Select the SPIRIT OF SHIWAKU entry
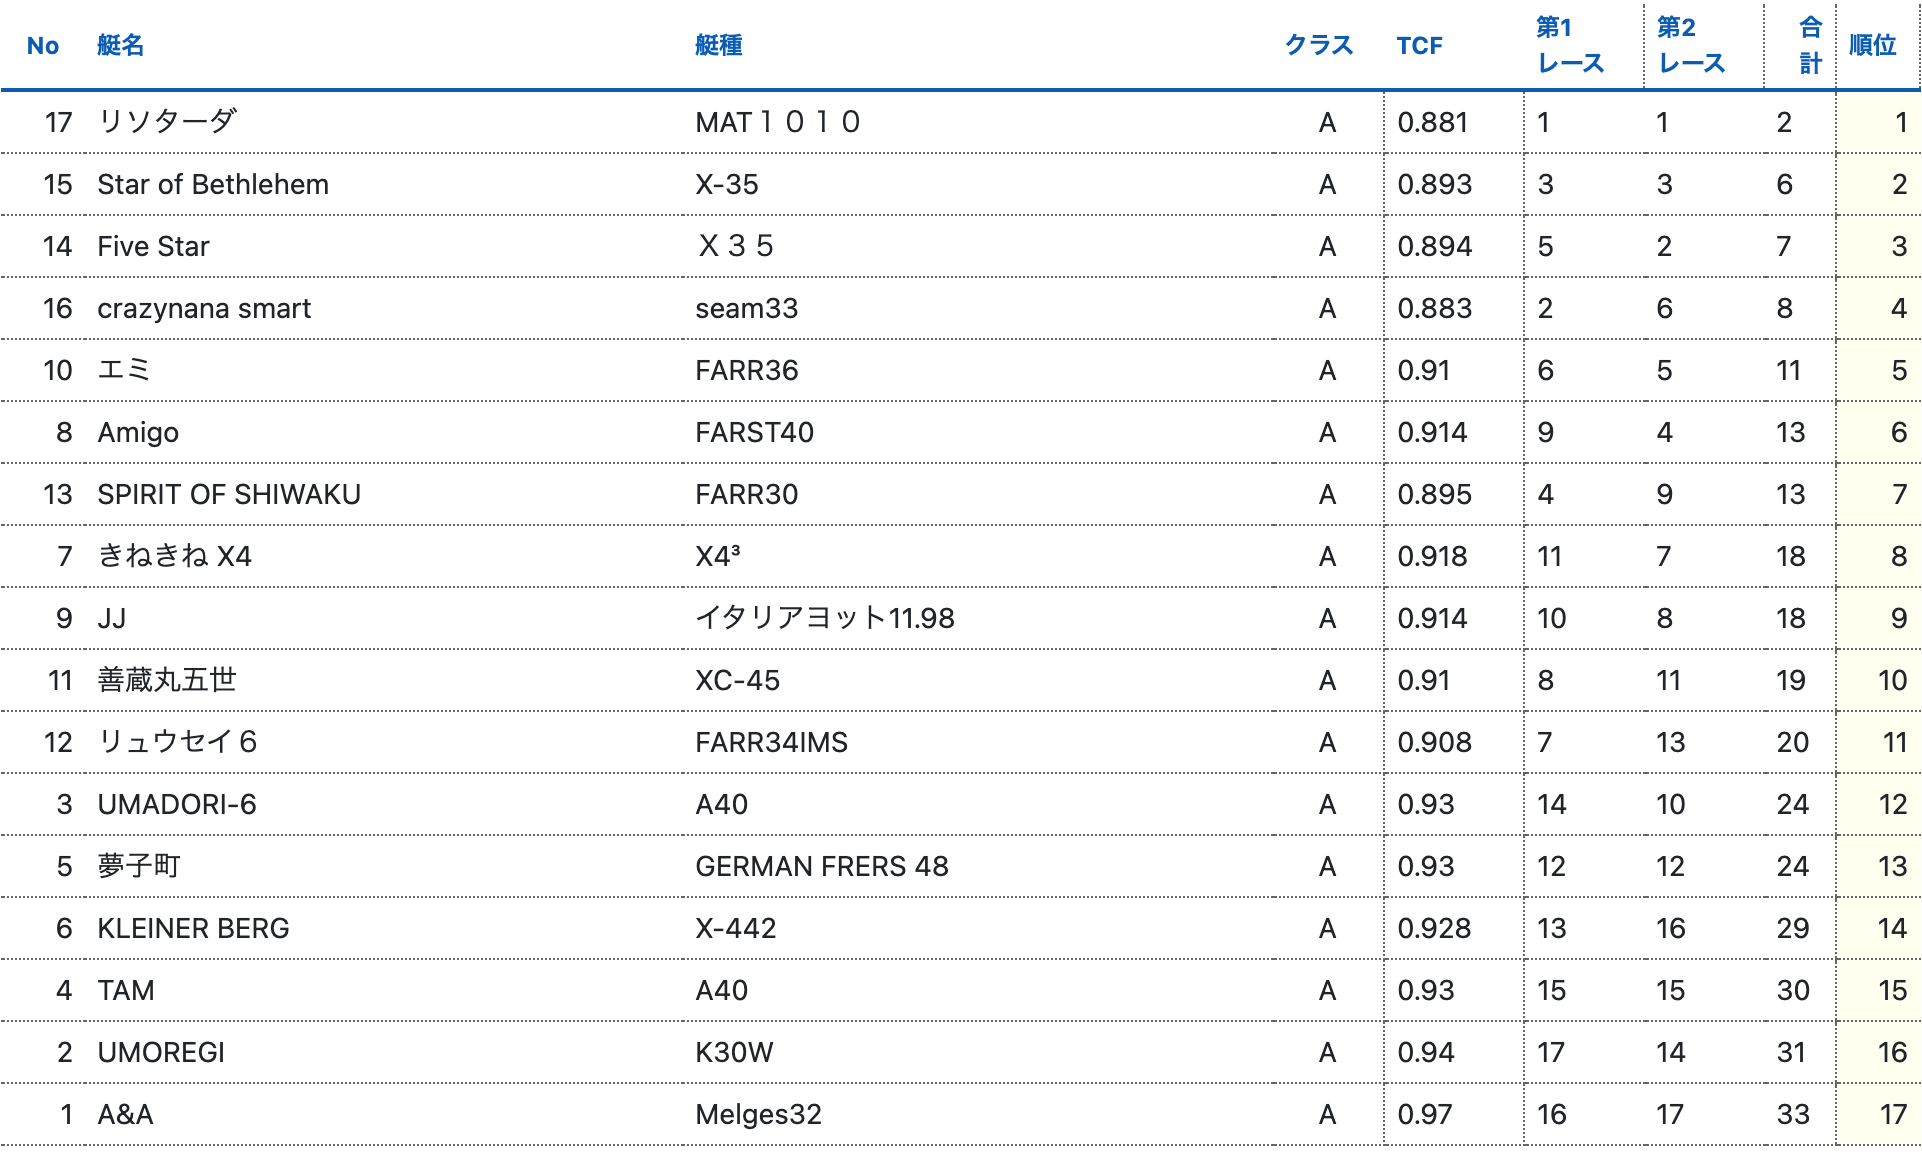Viewport: 1922px width, 1158px height. [229, 495]
